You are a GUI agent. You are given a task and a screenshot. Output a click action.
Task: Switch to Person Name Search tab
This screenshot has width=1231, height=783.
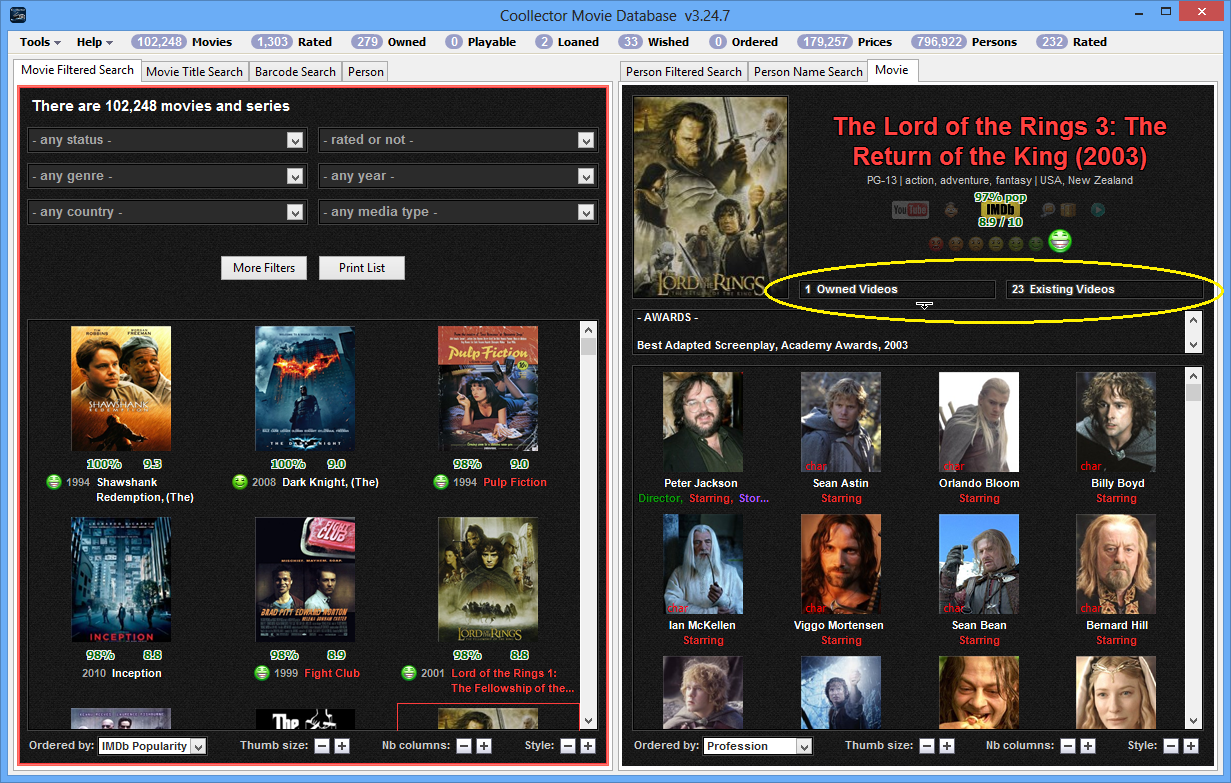(808, 72)
